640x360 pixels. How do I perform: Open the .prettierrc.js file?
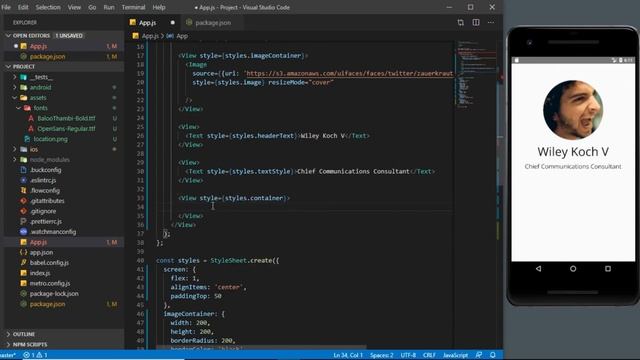tap(46, 221)
